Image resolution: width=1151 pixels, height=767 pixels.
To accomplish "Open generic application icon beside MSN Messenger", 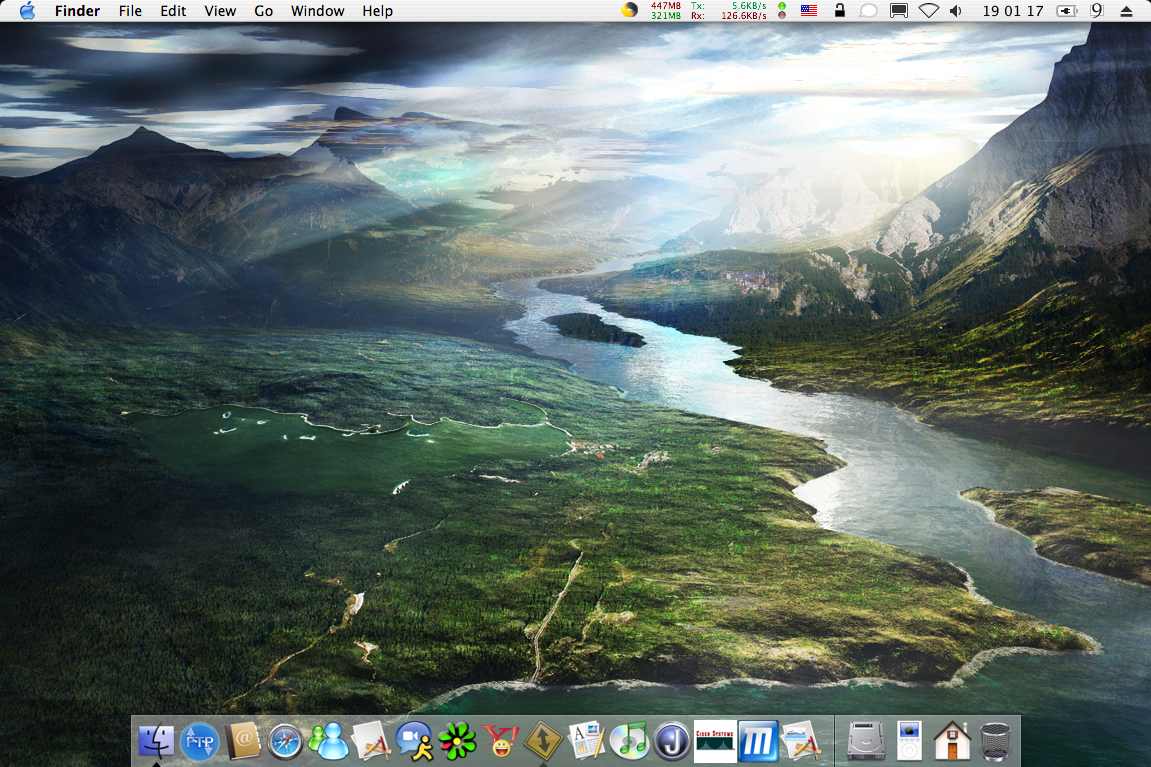I will (x=371, y=741).
